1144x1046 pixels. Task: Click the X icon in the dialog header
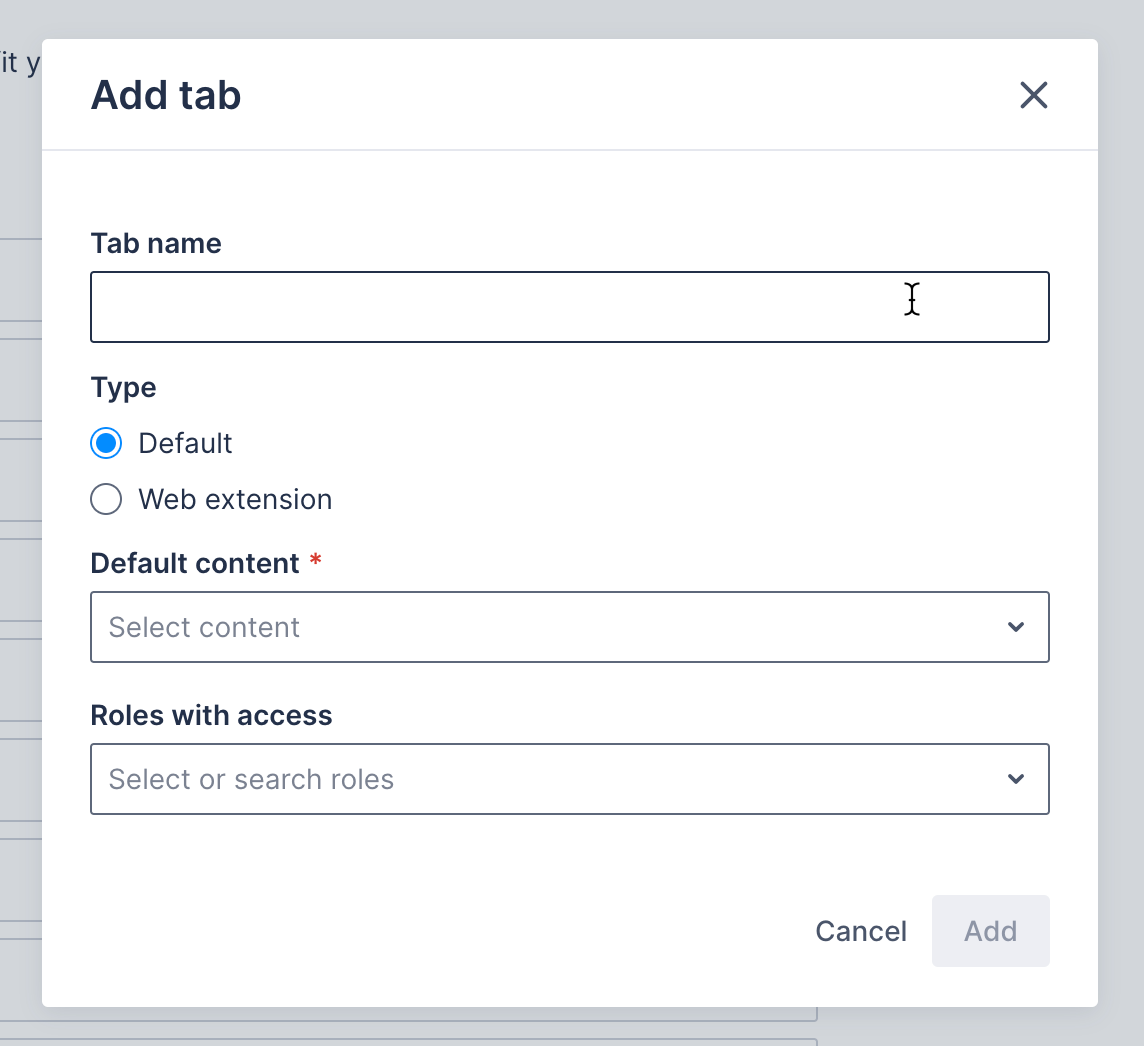[x=1033, y=95]
